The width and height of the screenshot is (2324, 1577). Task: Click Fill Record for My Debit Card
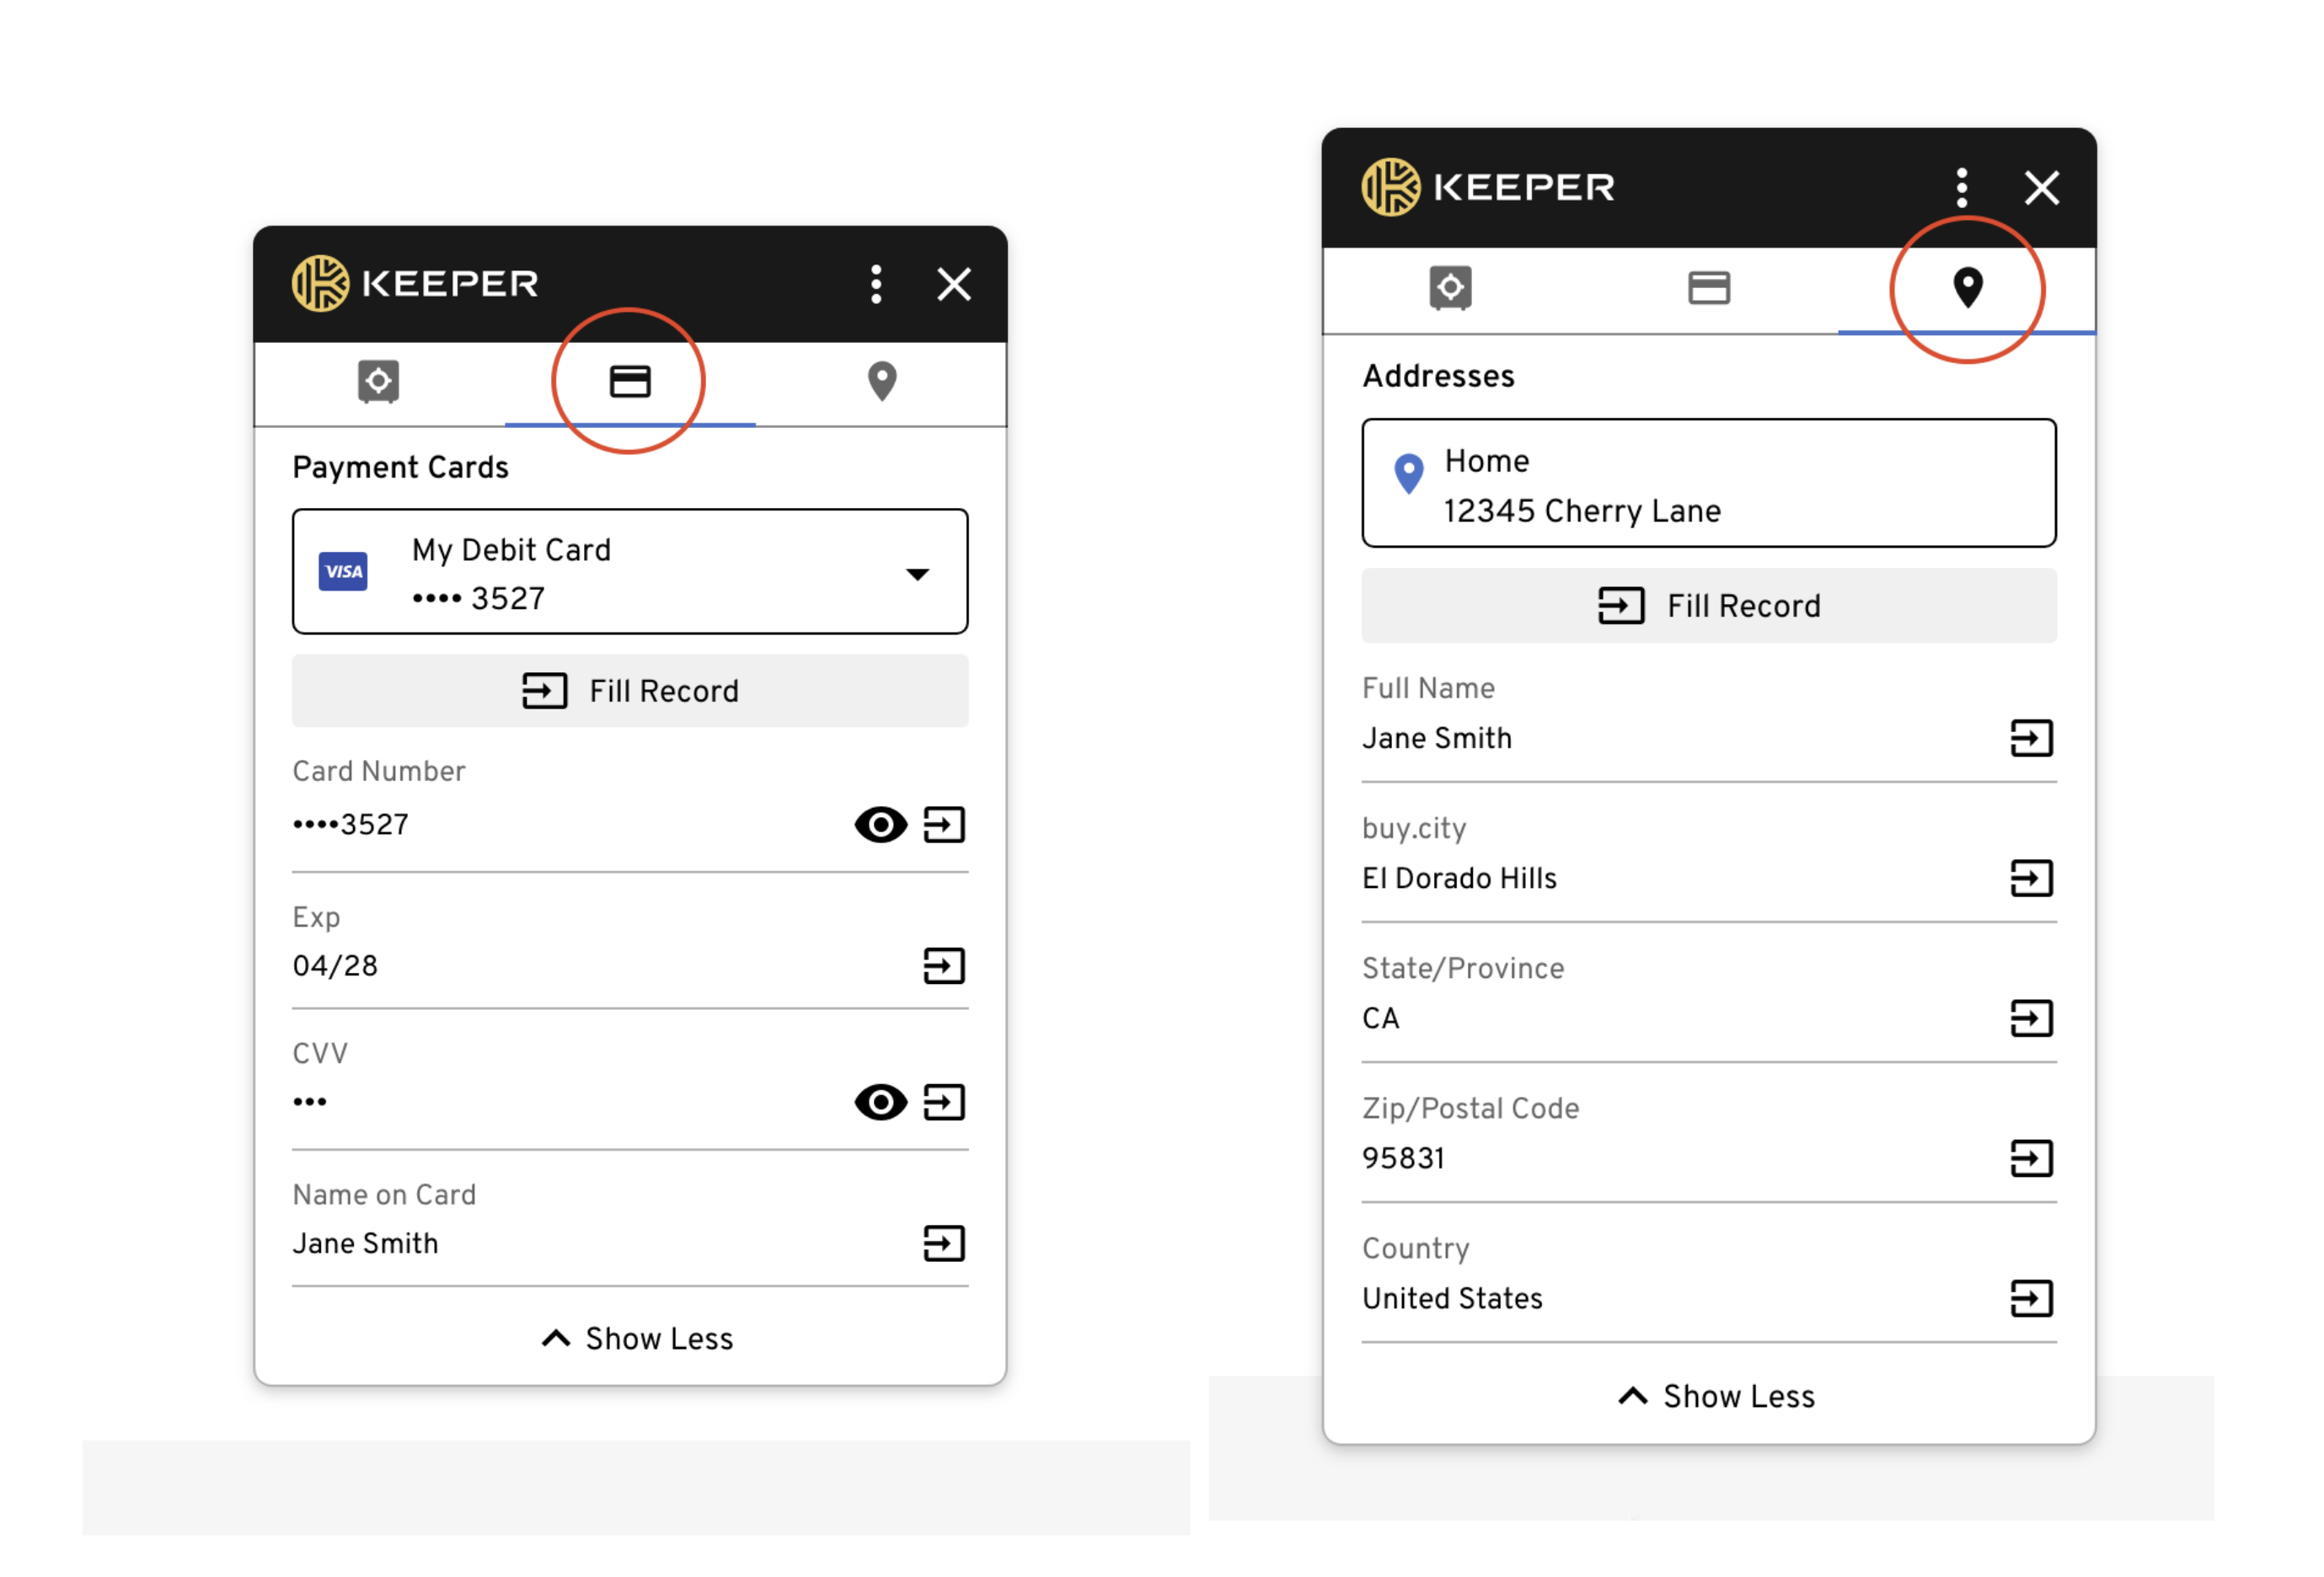(x=630, y=691)
